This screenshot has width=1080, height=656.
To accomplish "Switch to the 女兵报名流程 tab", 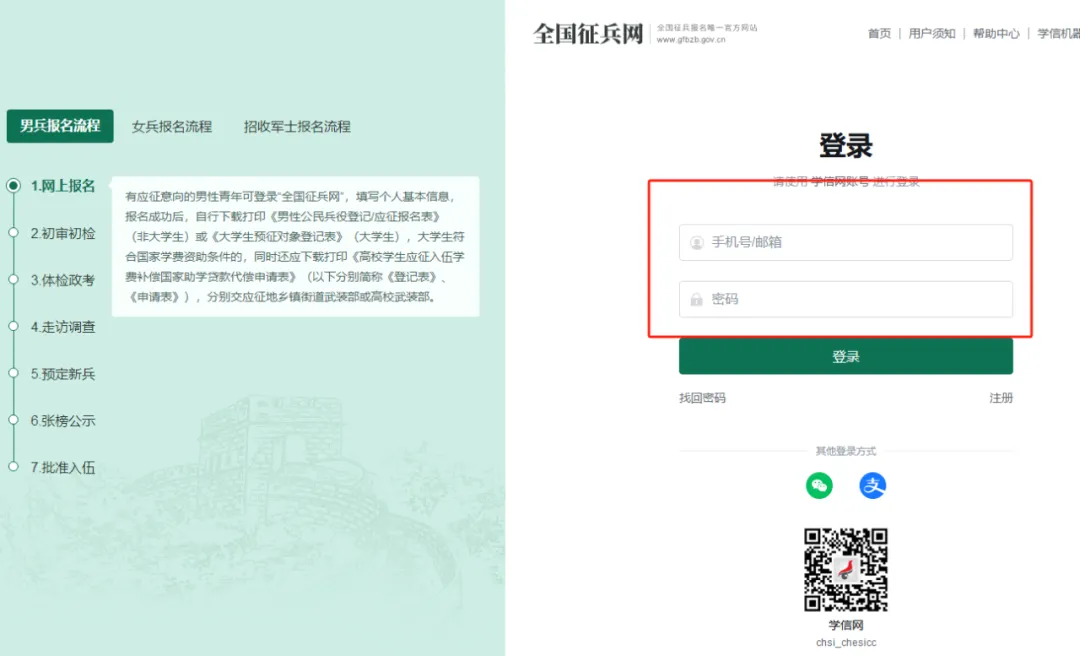I will tap(172, 127).
